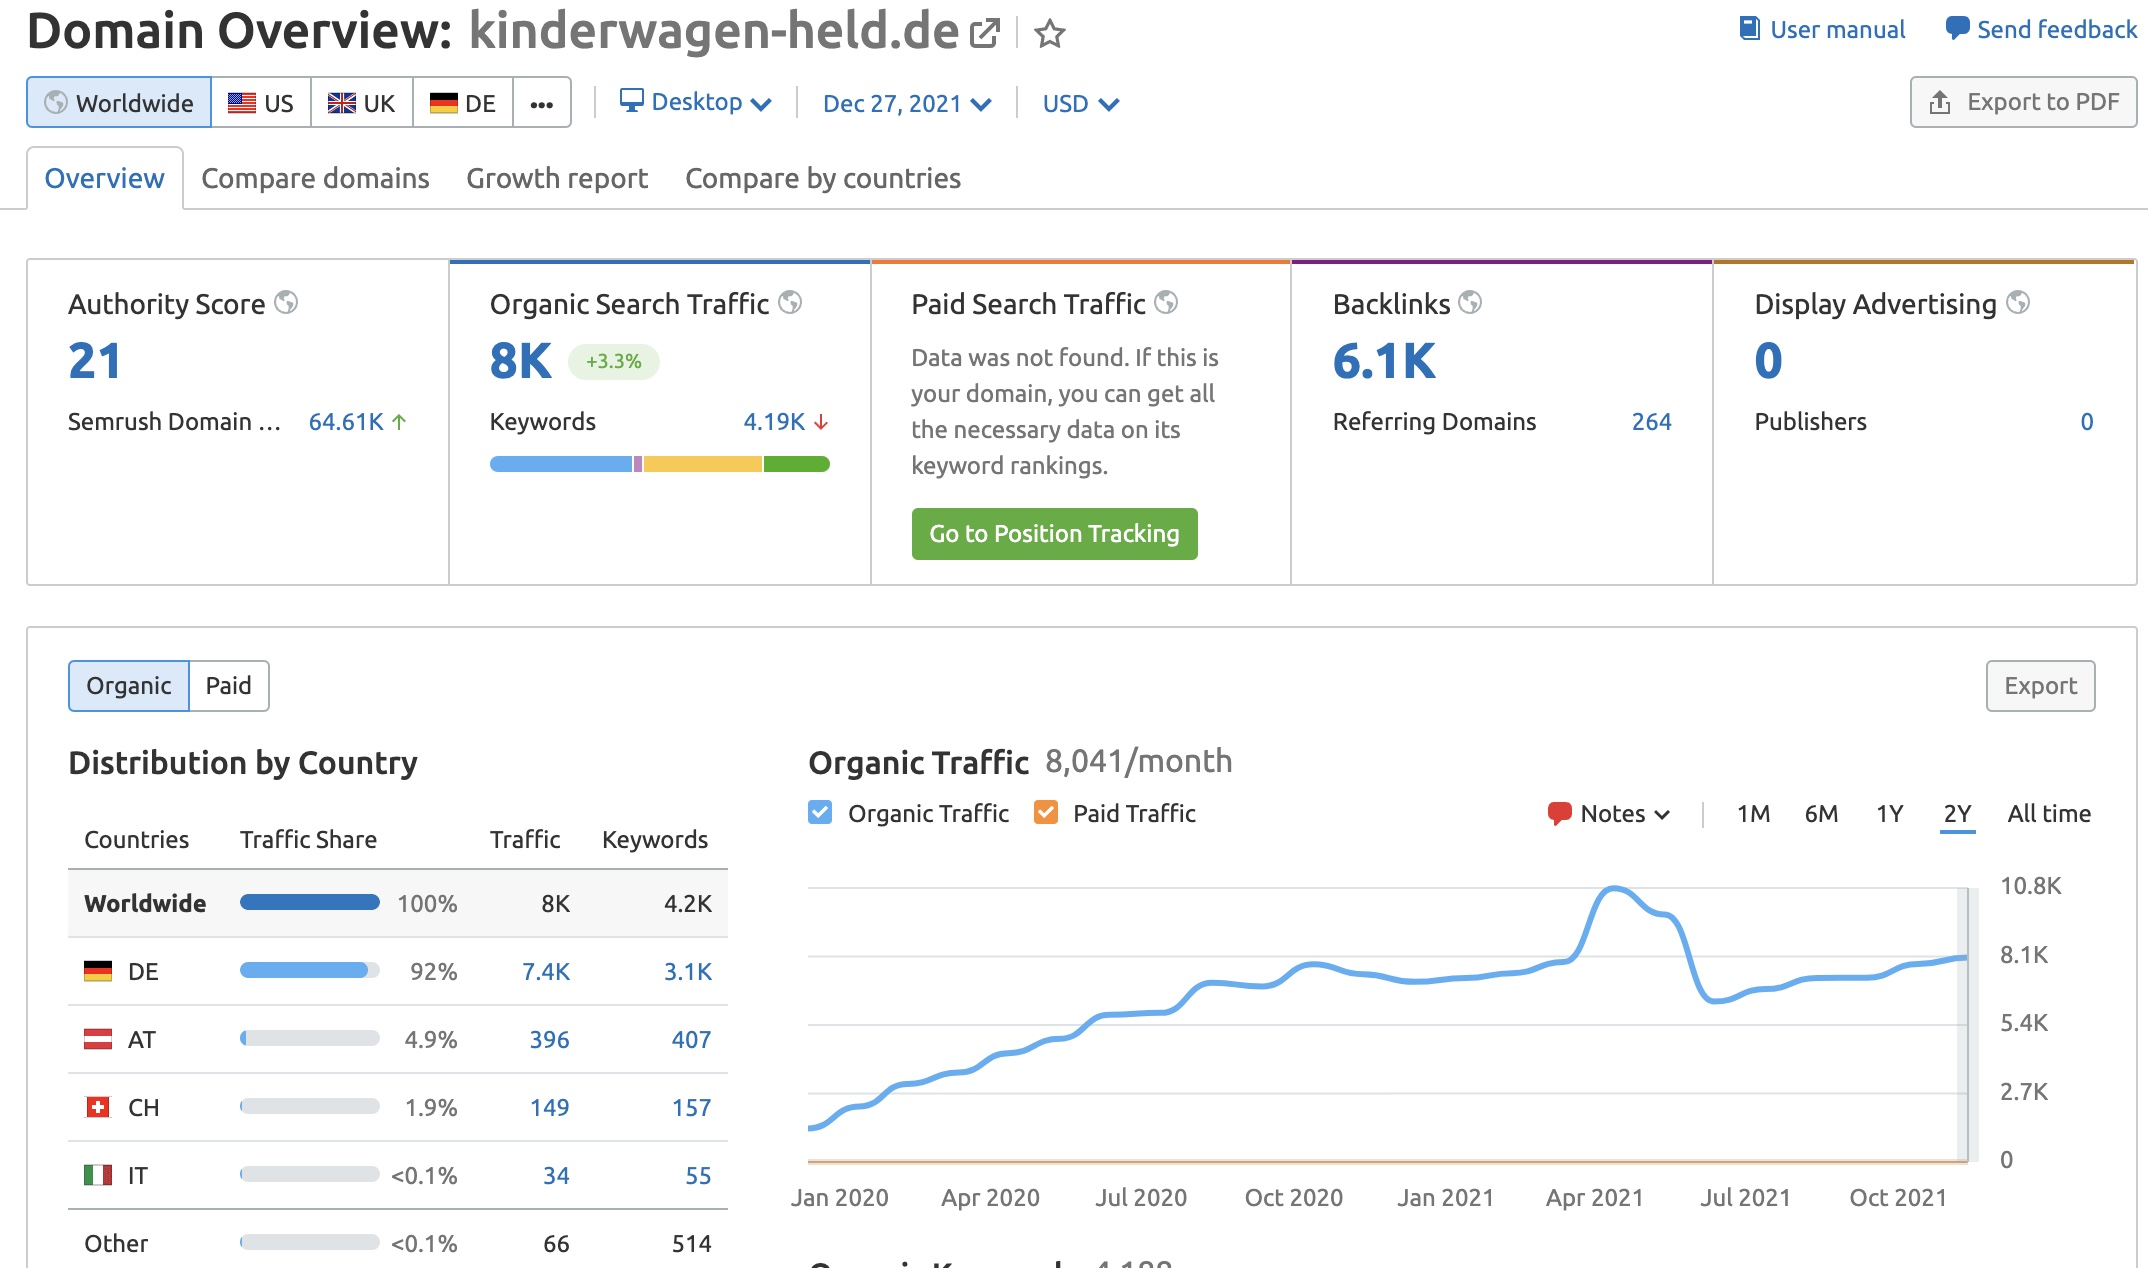Expand the Notes dropdown
The height and width of the screenshot is (1268, 2148).
click(1609, 814)
